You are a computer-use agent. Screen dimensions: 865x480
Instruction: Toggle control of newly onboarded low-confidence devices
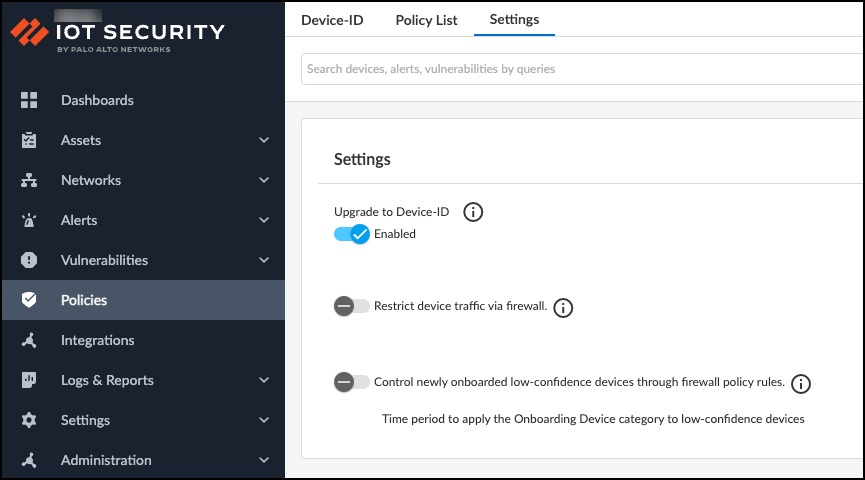tap(351, 382)
